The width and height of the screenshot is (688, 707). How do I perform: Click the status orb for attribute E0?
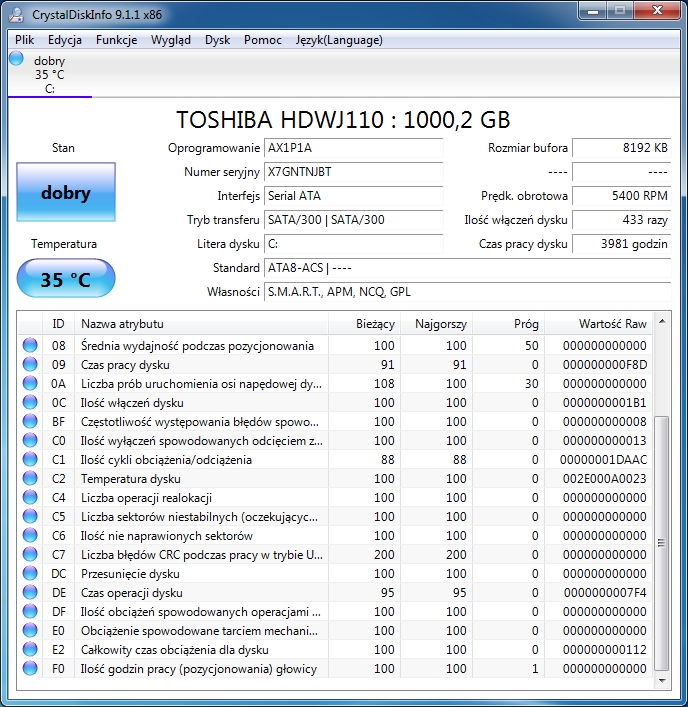pos(30,630)
